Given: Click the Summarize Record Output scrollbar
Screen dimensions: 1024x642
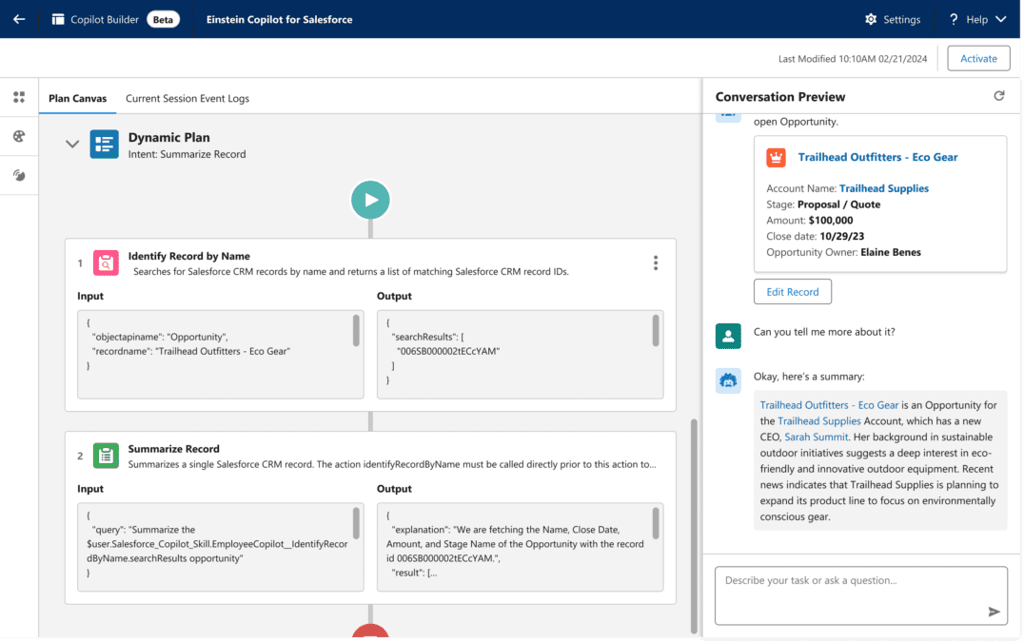Looking at the screenshot, I should pyautogui.click(x=655, y=523).
